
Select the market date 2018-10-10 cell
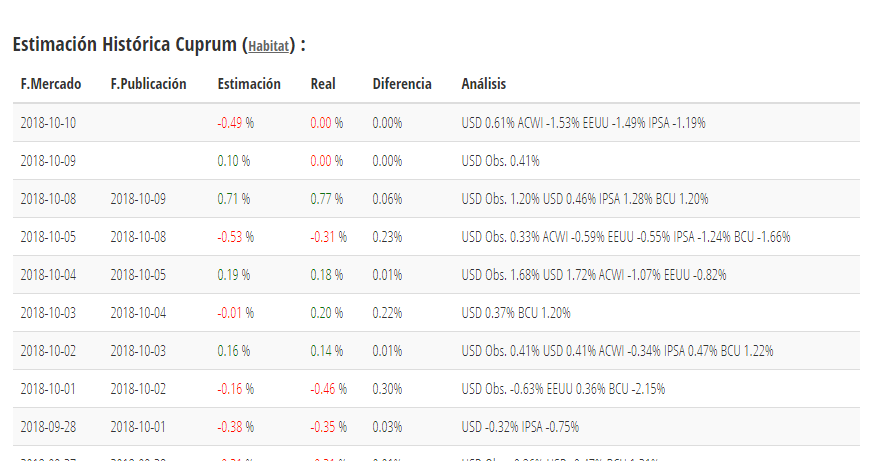pos(48,123)
